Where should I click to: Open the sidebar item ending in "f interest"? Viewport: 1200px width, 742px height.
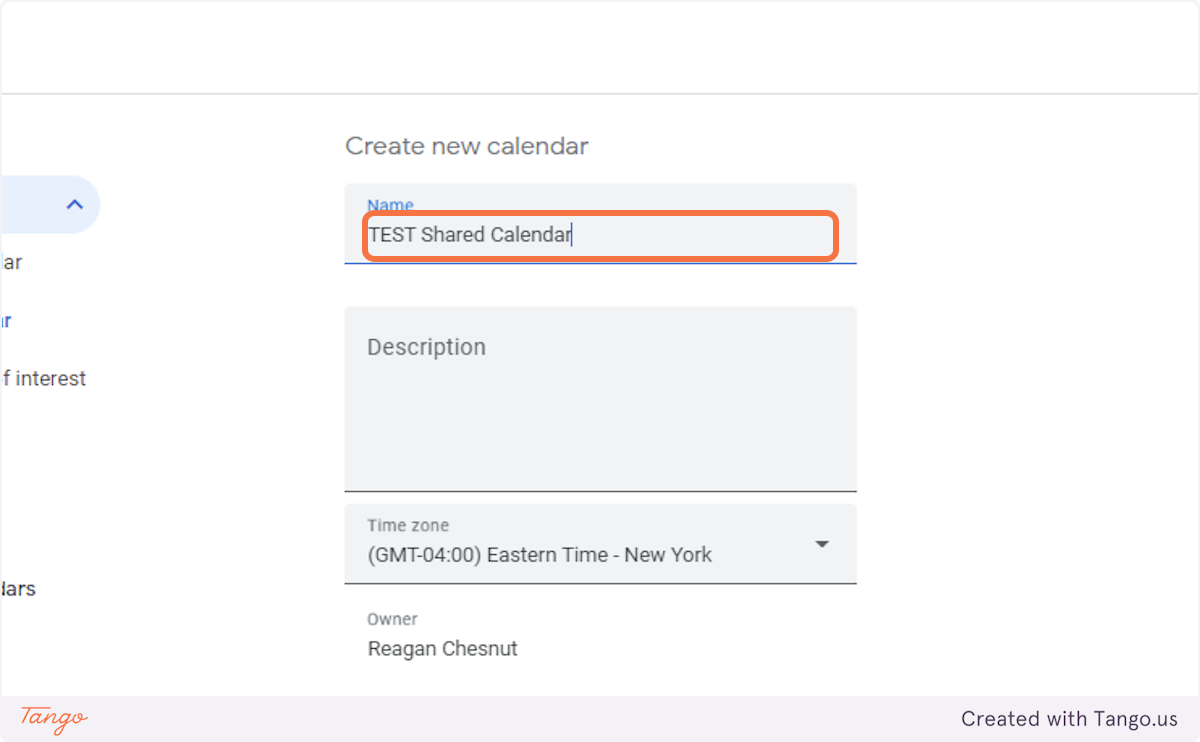[44, 379]
